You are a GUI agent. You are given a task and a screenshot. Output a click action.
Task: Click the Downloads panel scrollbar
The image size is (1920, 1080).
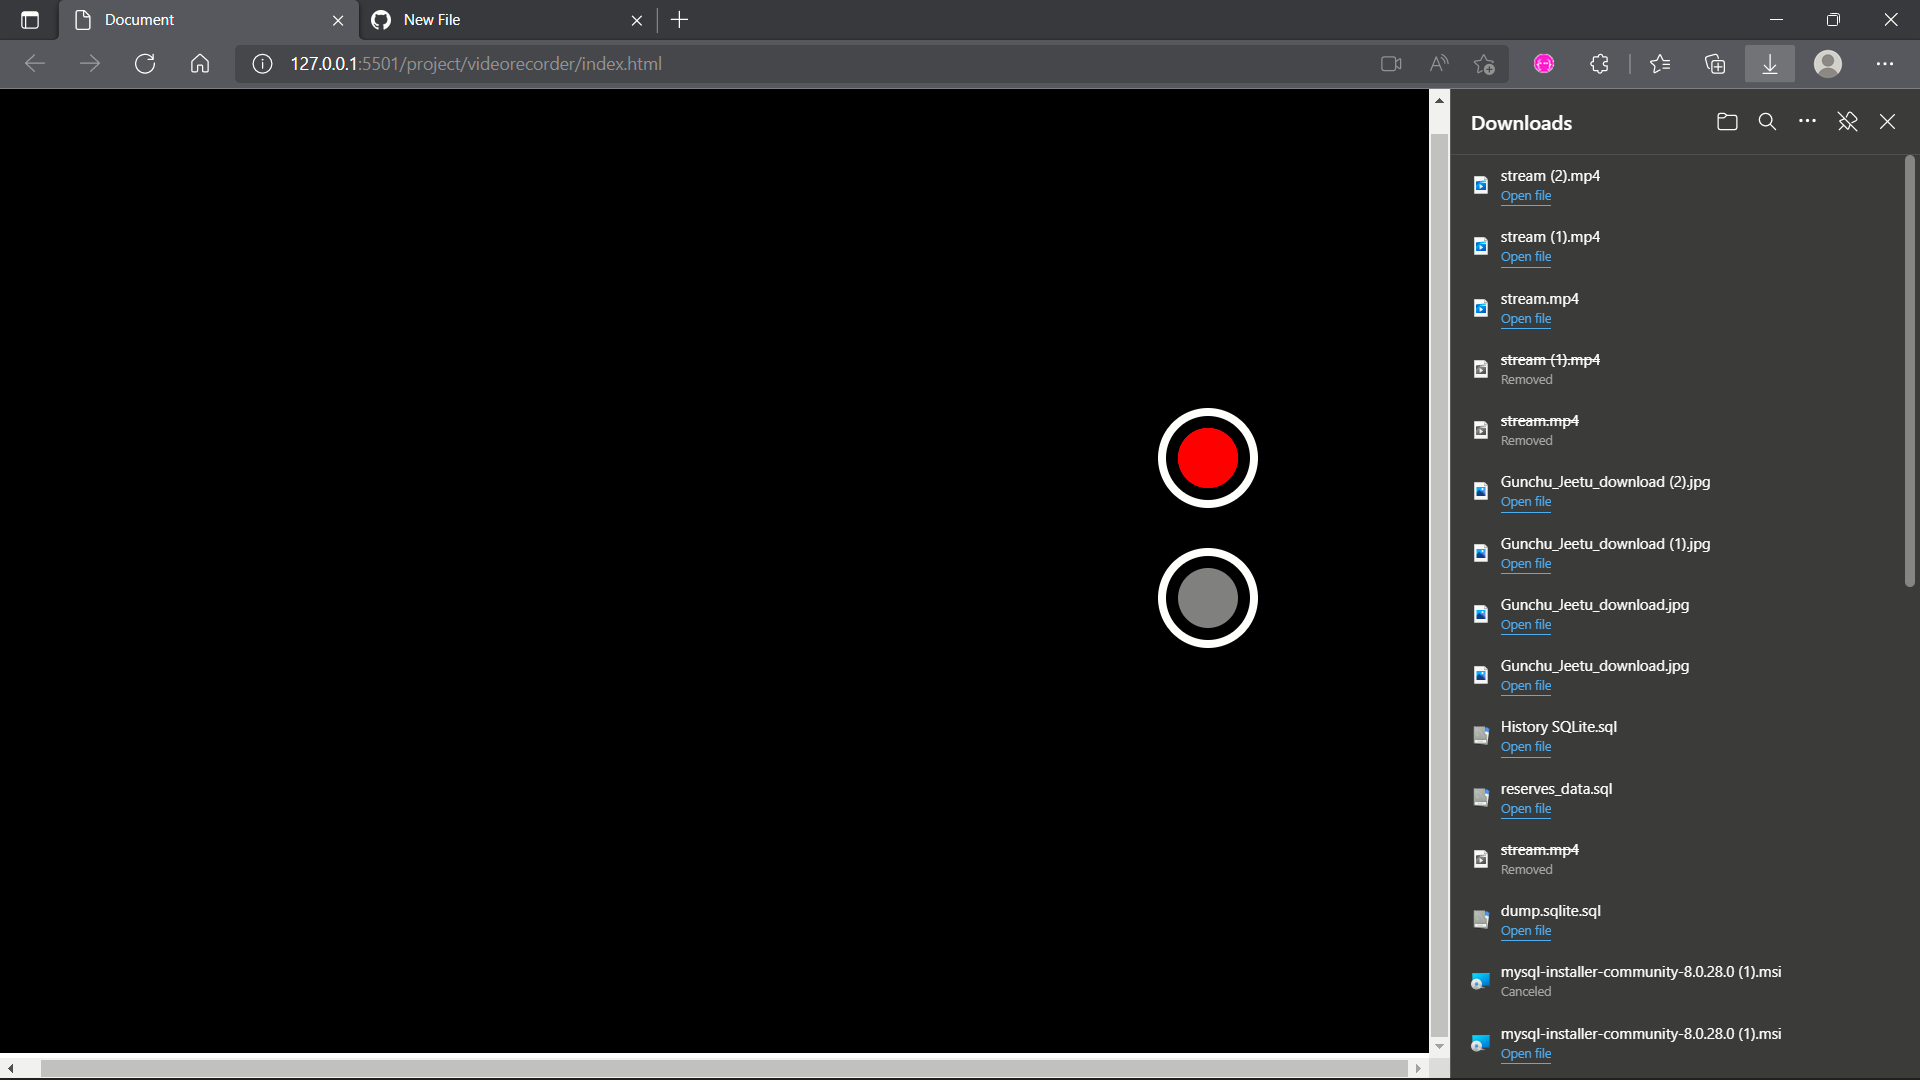click(x=1909, y=370)
